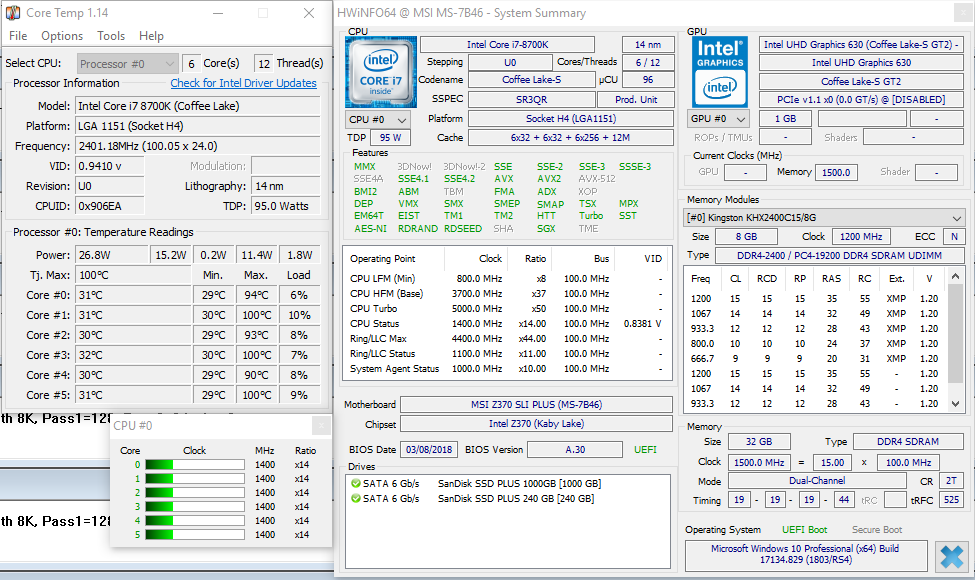Open the File menu in Core Temp
This screenshot has height=580, width=975.
pyautogui.click(x=18, y=35)
